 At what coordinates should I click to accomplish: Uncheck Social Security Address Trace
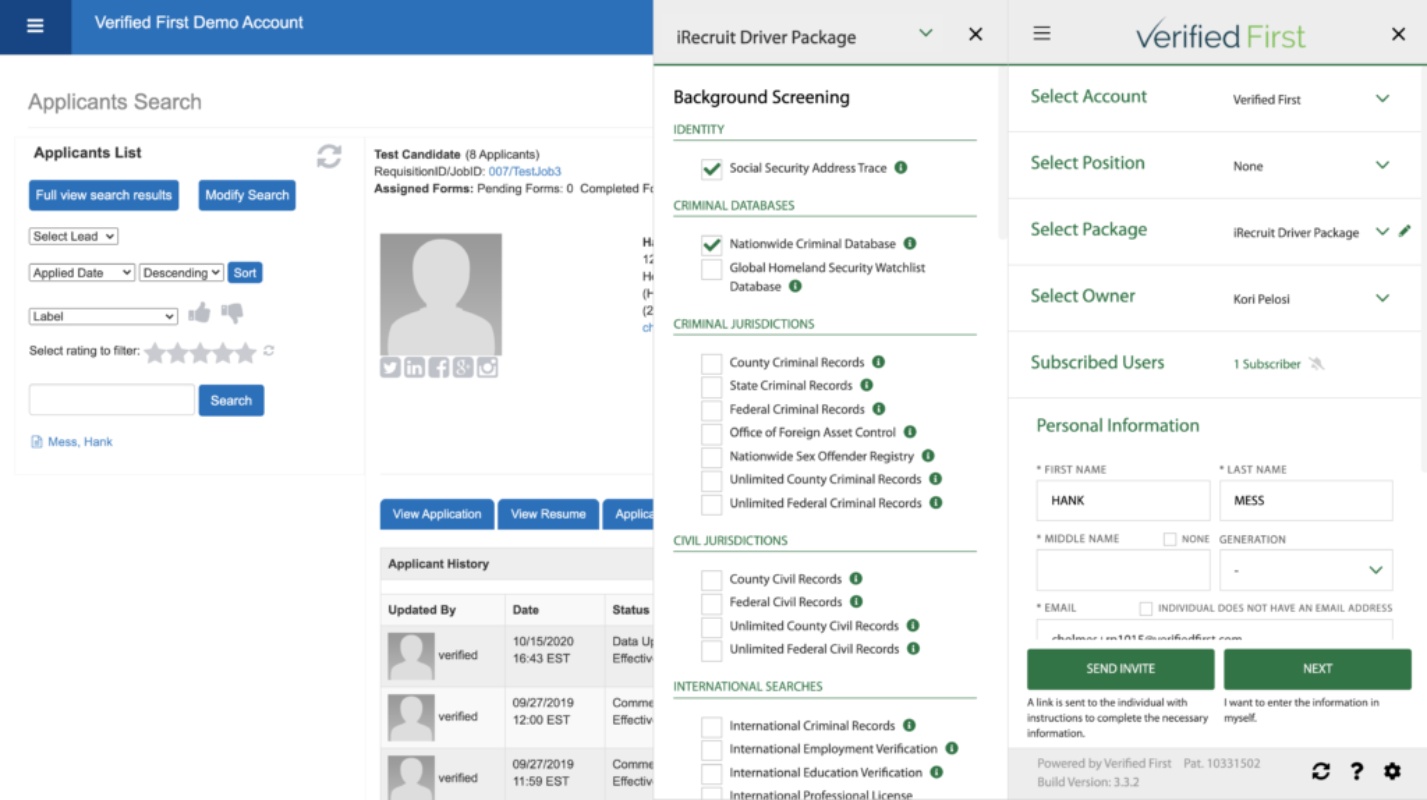point(711,169)
